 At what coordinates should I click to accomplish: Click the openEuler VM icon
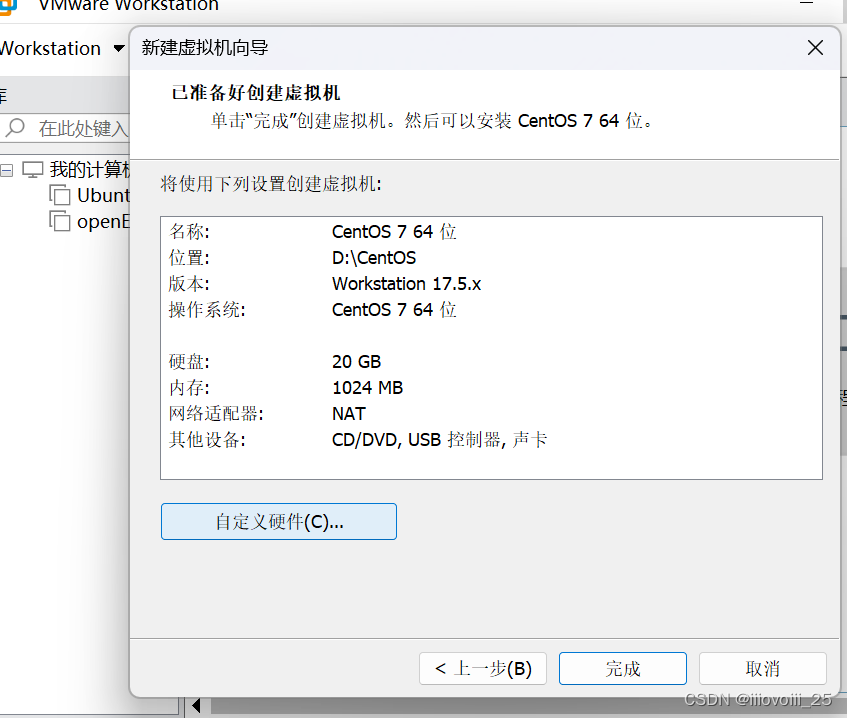tap(60, 221)
